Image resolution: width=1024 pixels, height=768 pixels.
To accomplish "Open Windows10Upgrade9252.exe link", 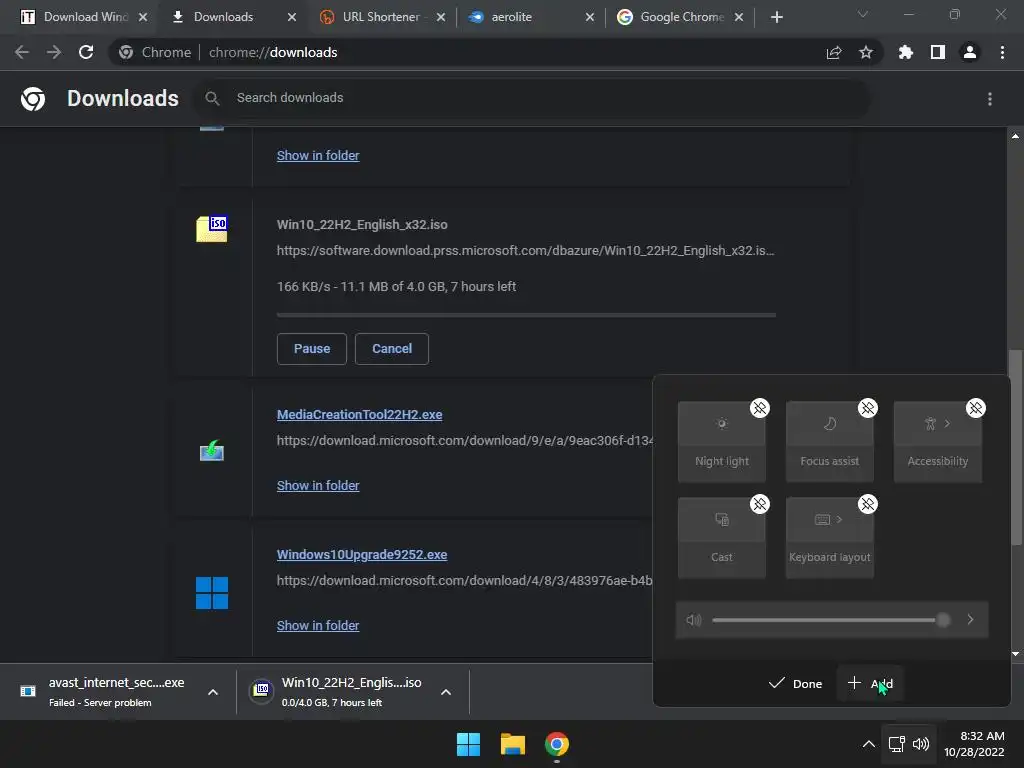I will click(362, 554).
